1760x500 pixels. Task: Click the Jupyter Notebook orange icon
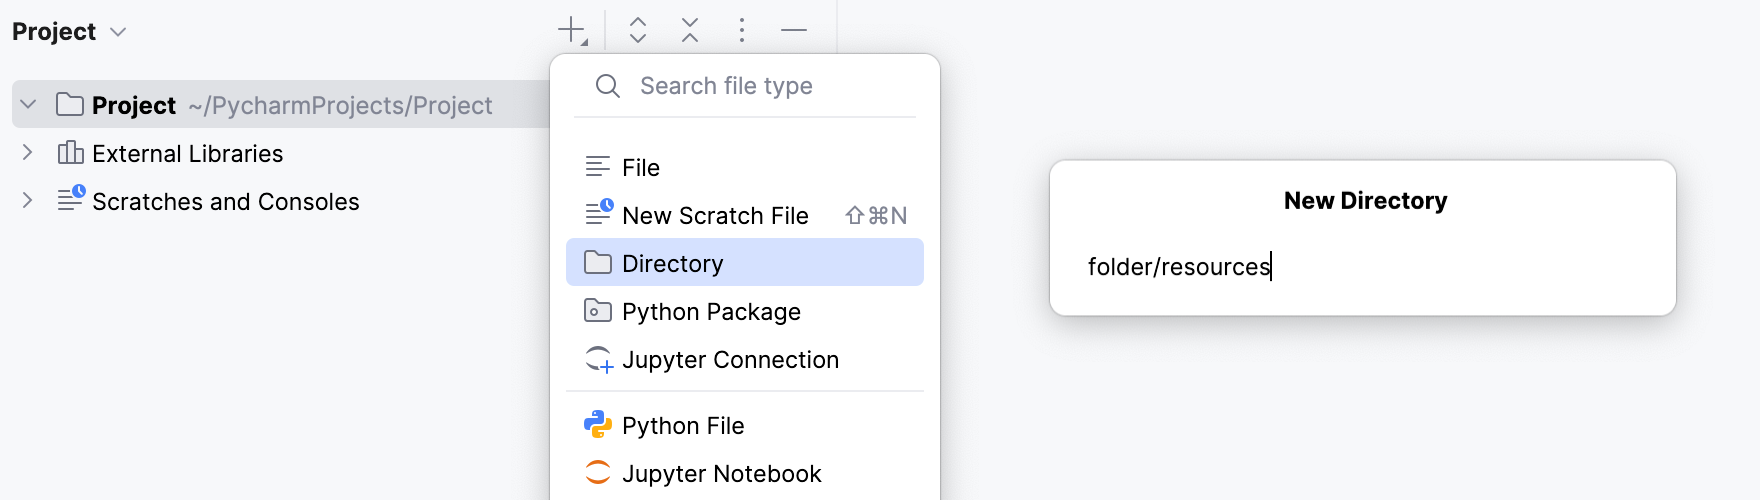pos(598,473)
